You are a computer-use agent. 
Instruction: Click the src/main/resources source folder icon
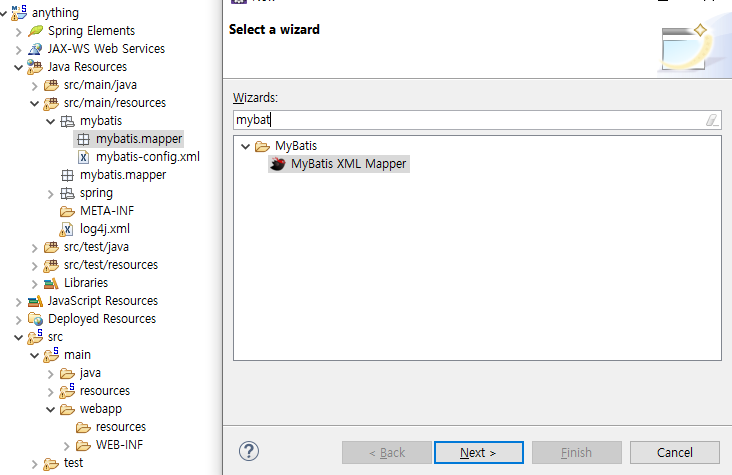coord(51,103)
